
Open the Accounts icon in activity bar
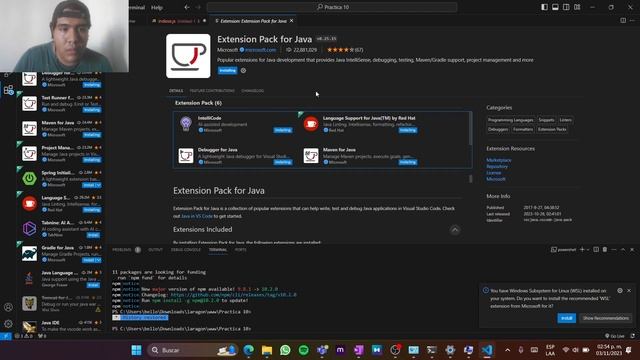(8, 307)
